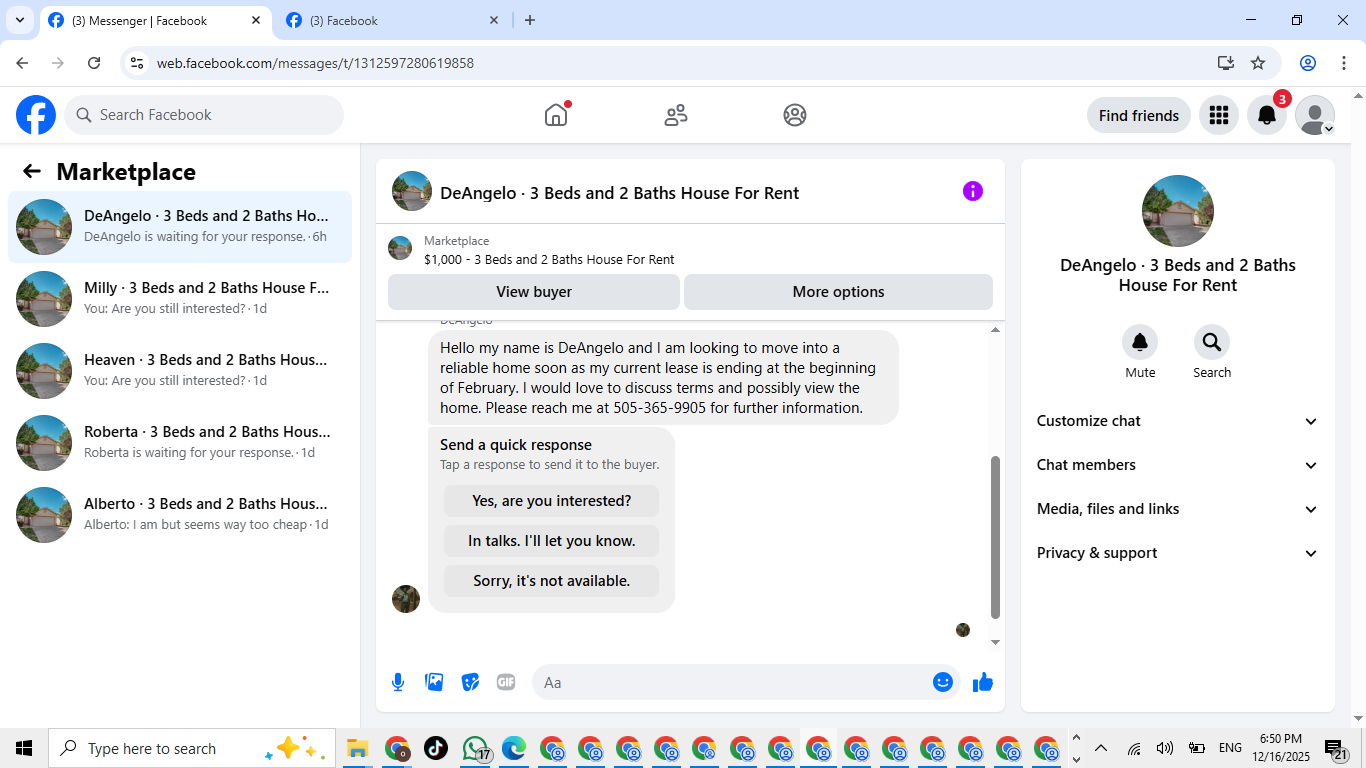Click the chat scrollbar down arrow
Image resolution: width=1366 pixels, height=768 pixels.
point(995,642)
